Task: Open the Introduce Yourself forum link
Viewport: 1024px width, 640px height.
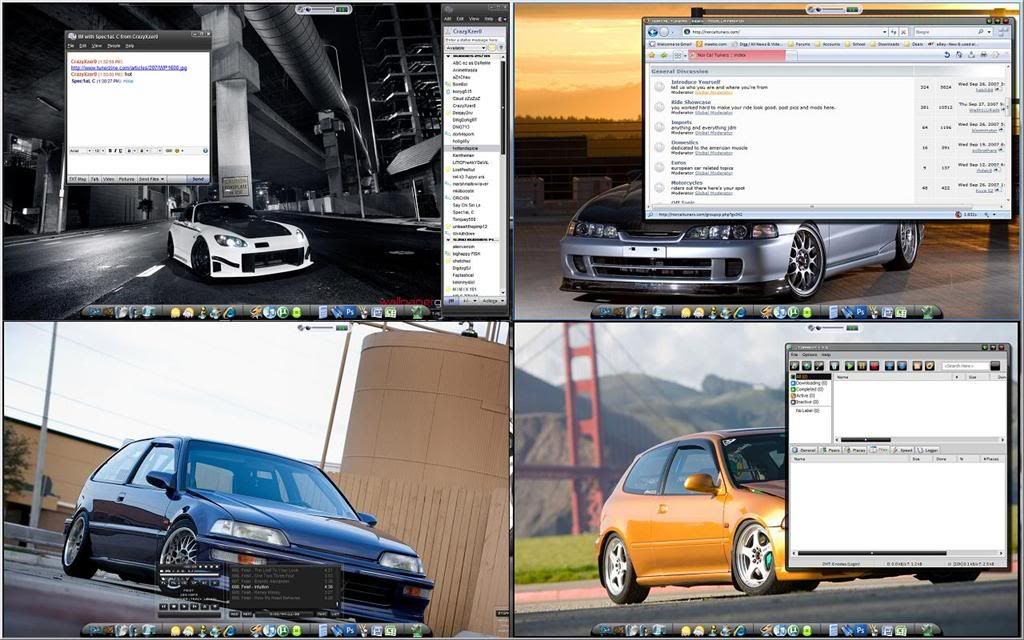Action: click(x=696, y=82)
